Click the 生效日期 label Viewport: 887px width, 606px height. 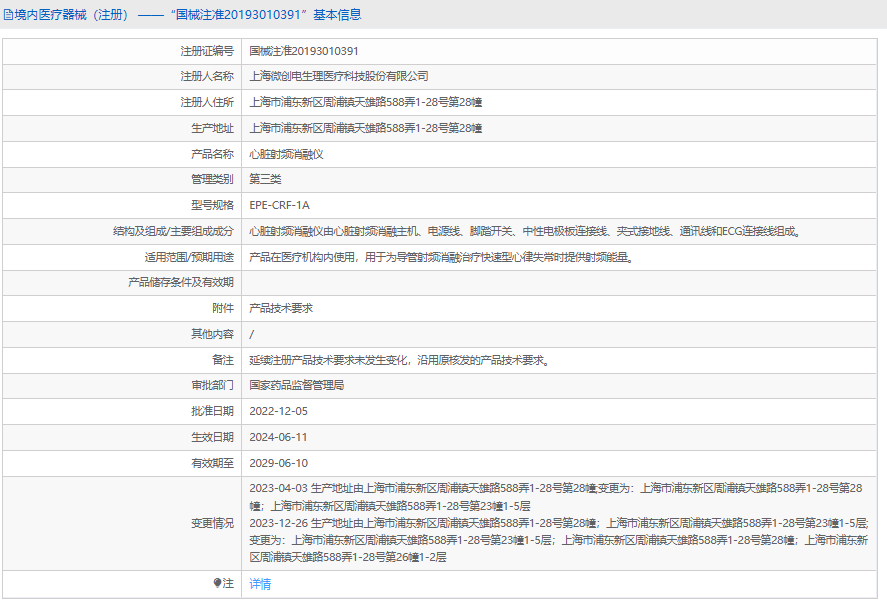click(212, 437)
